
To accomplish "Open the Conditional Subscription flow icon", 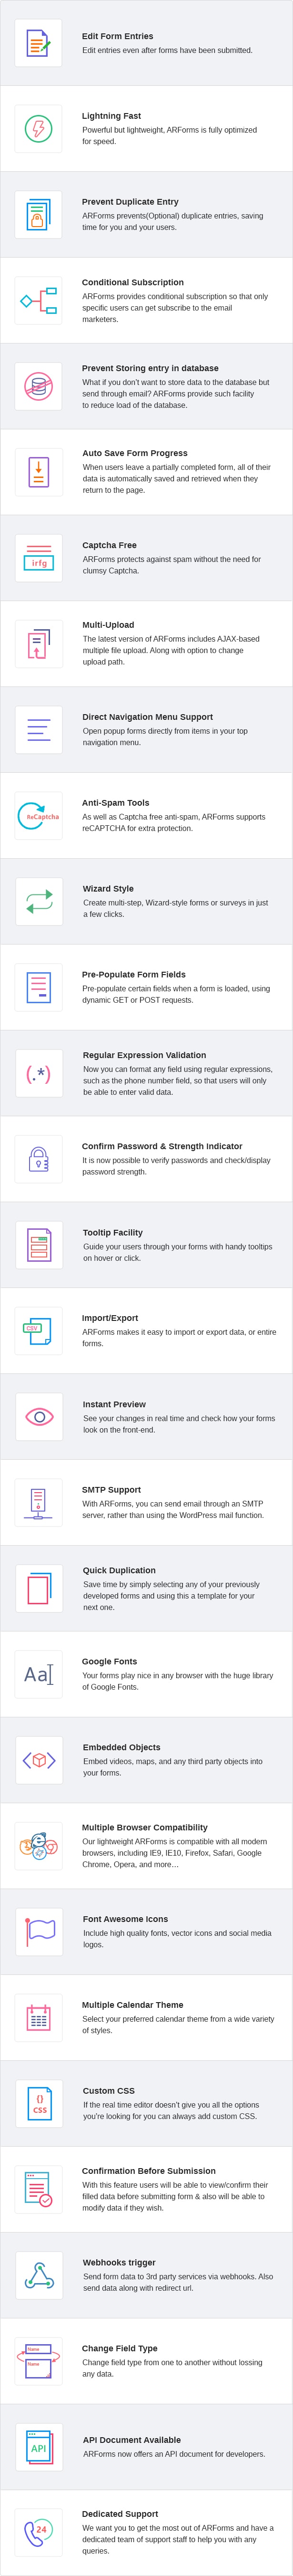I will tap(38, 301).
